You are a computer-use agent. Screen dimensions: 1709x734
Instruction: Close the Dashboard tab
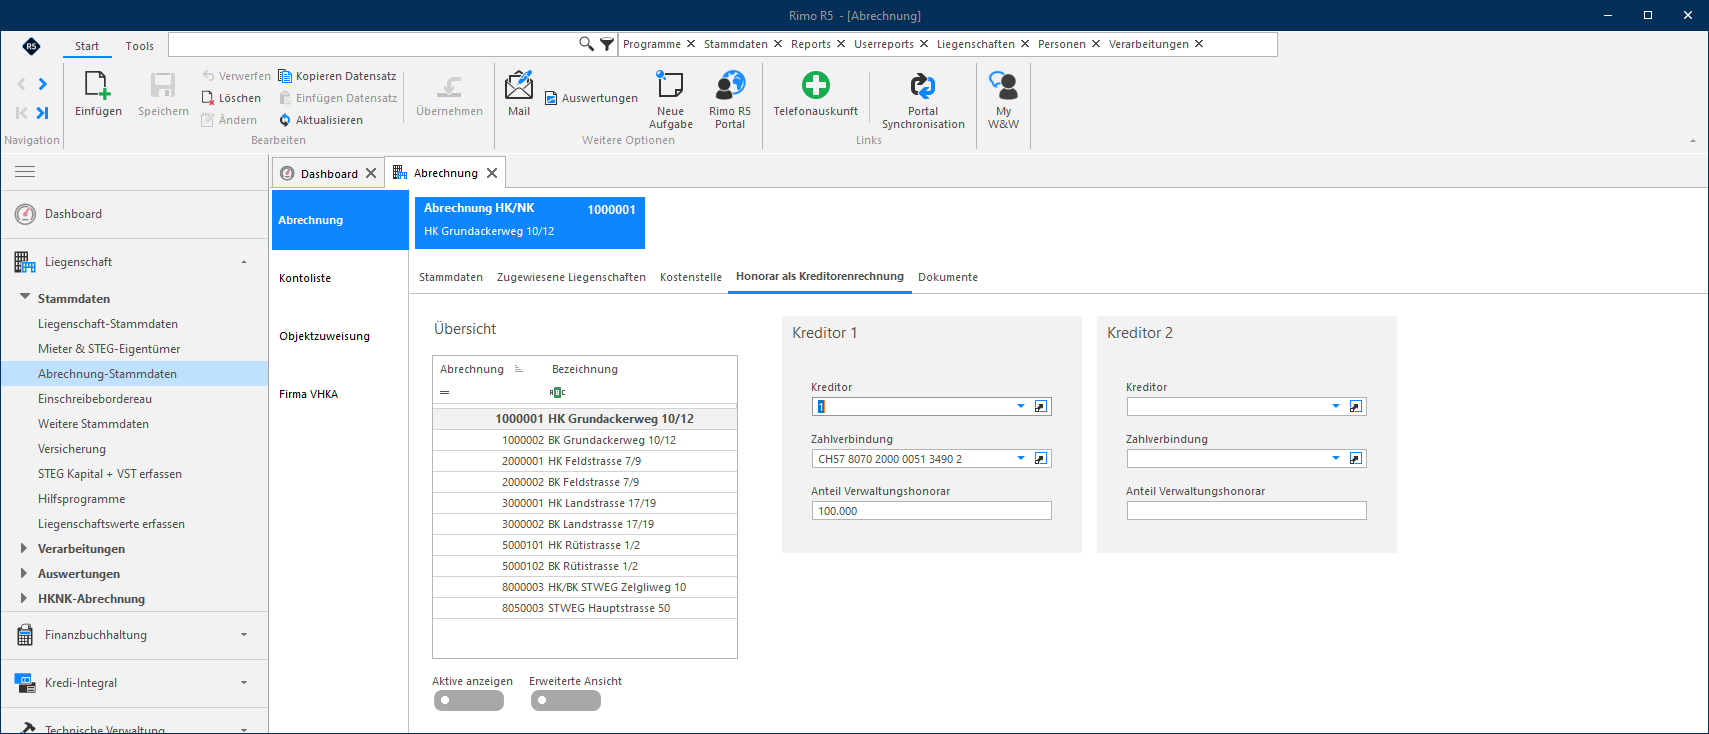coord(371,173)
